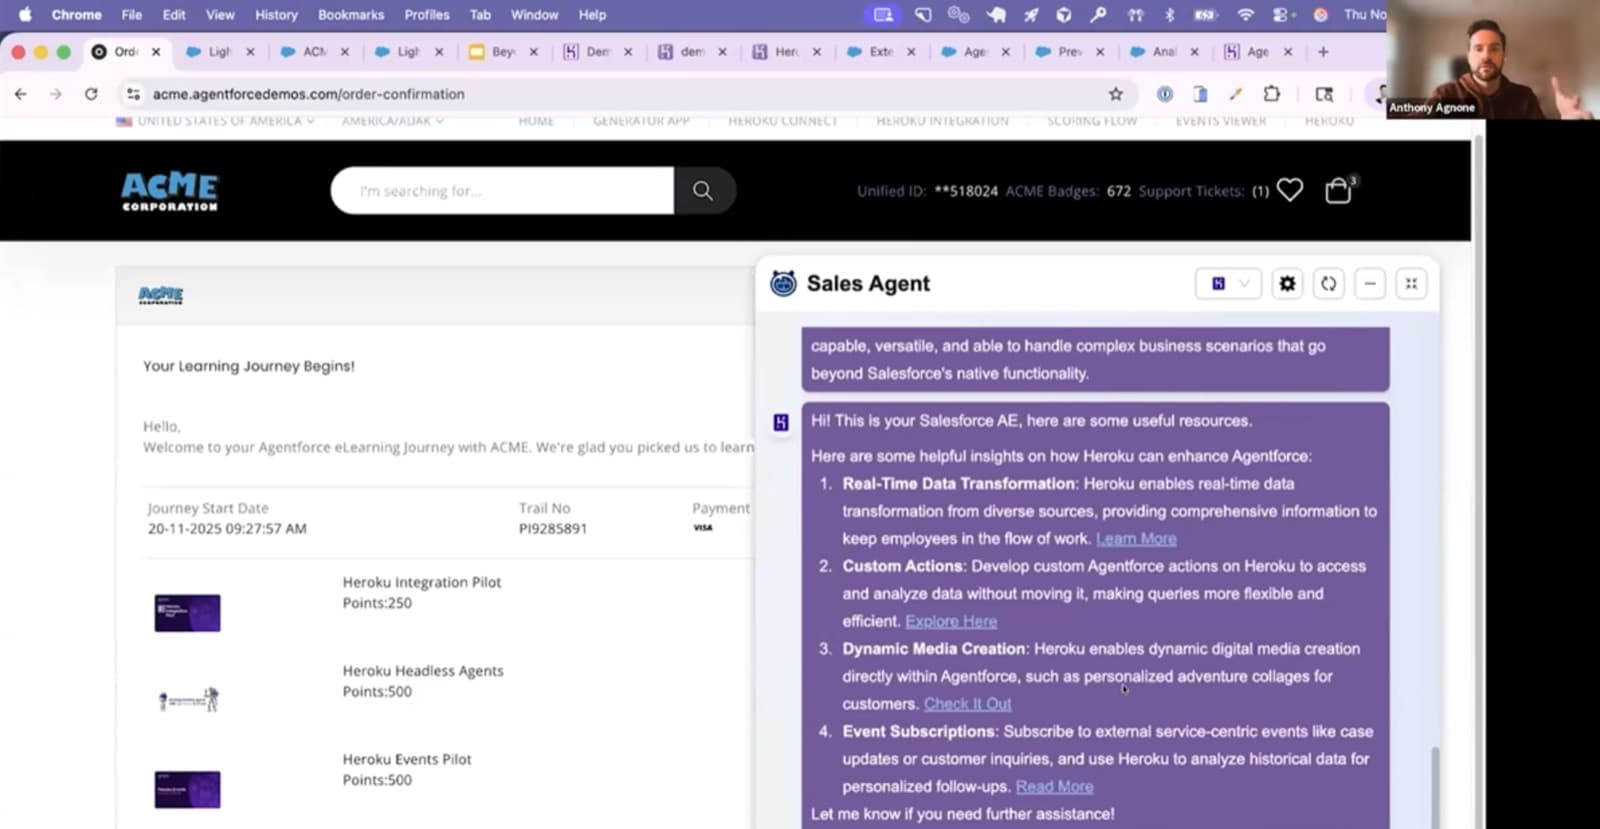Click the chat panel scrollbar thumb
Viewport: 1600px width, 829px height.
pos(1434,787)
